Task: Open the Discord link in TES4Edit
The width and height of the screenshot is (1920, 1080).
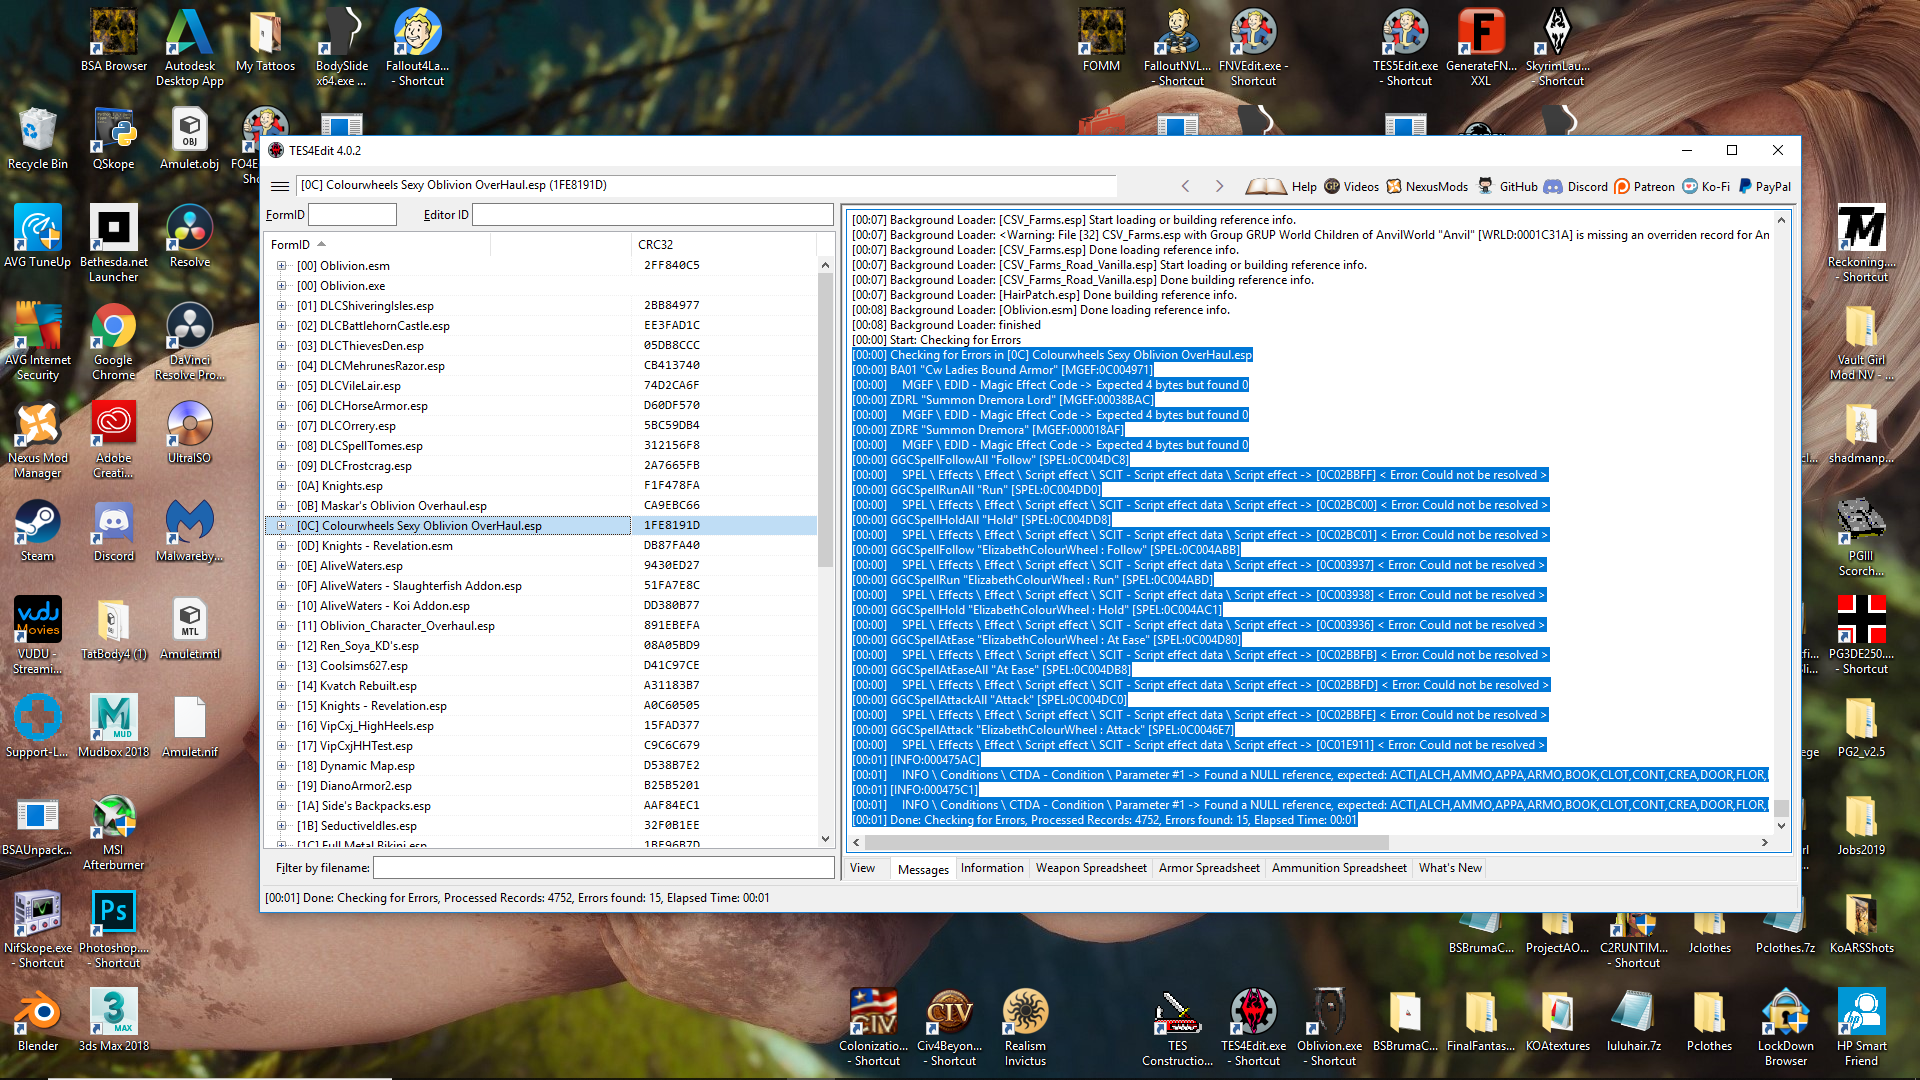Action: 1576,186
